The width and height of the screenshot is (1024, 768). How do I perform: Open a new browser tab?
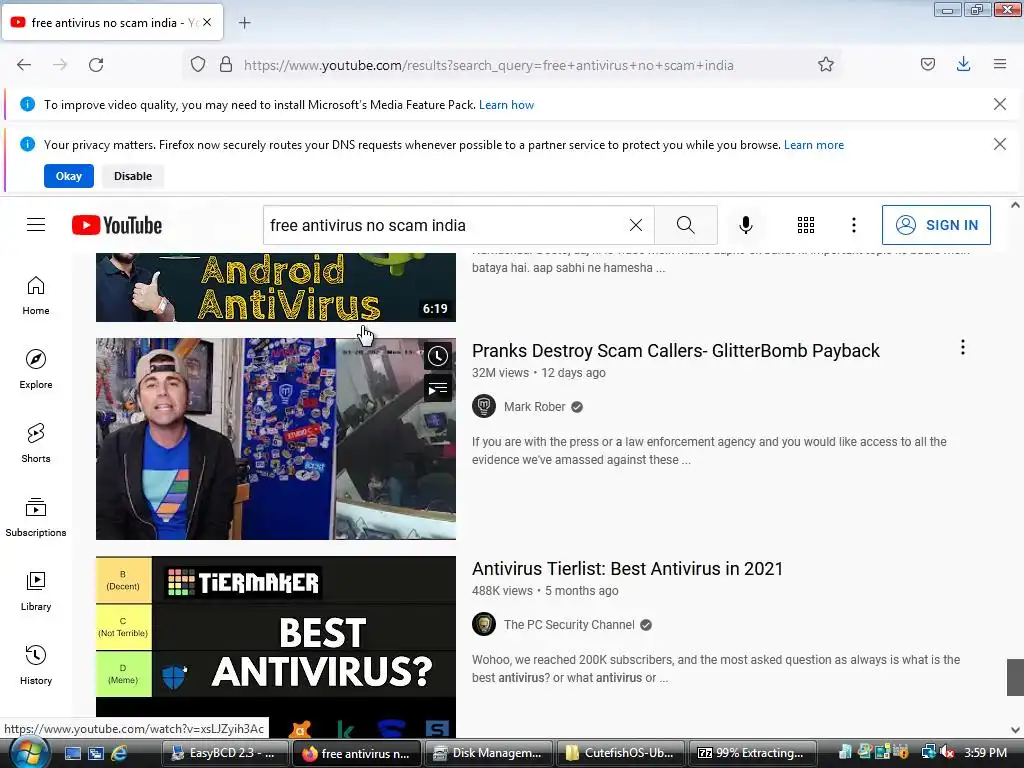[x=245, y=23]
